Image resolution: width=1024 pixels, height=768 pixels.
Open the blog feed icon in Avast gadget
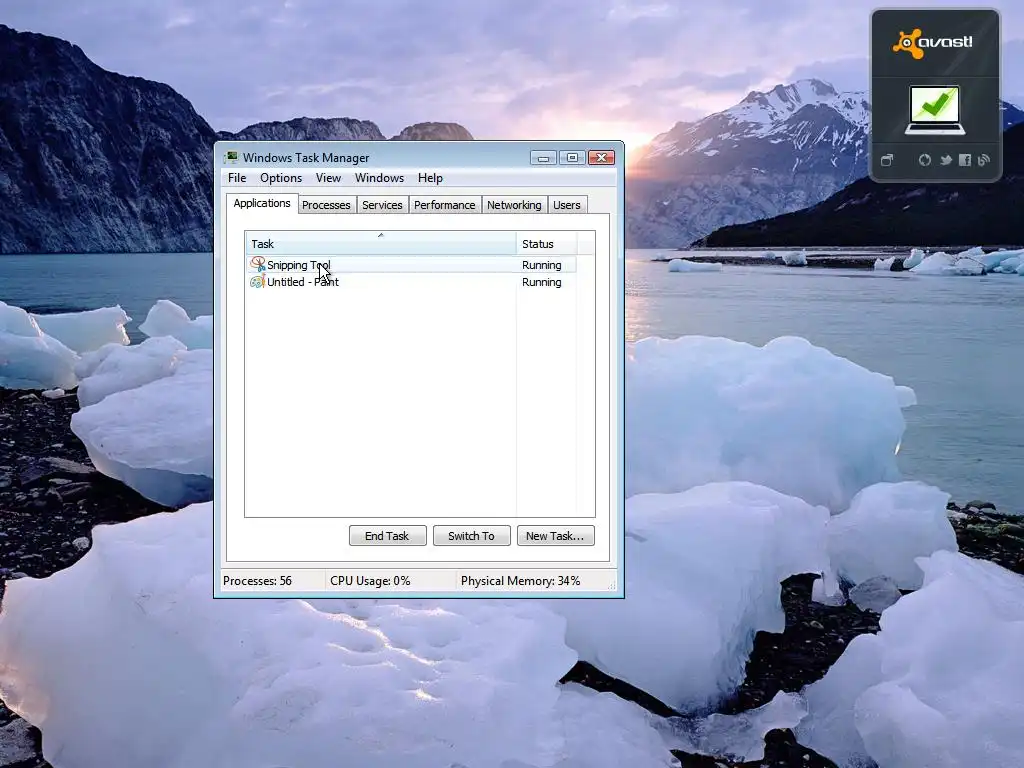[x=984, y=160]
